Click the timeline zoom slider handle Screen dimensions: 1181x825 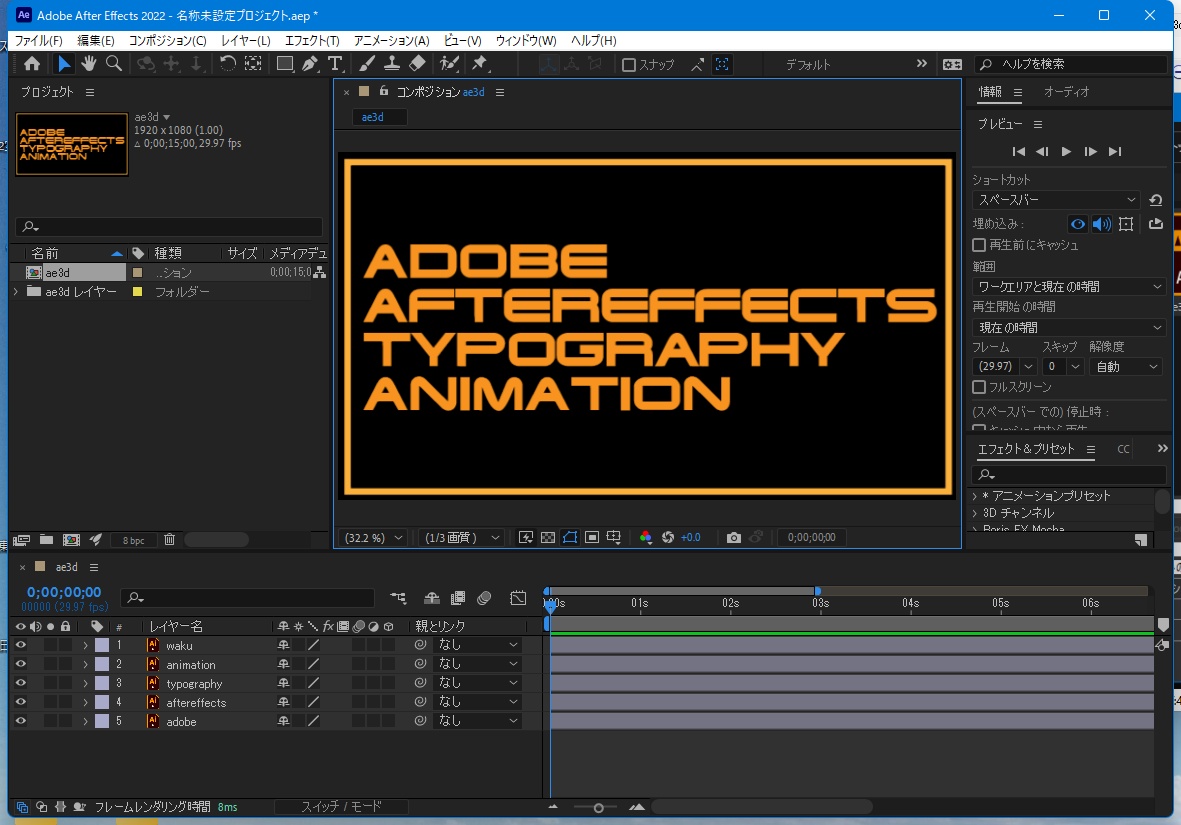pos(598,808)
